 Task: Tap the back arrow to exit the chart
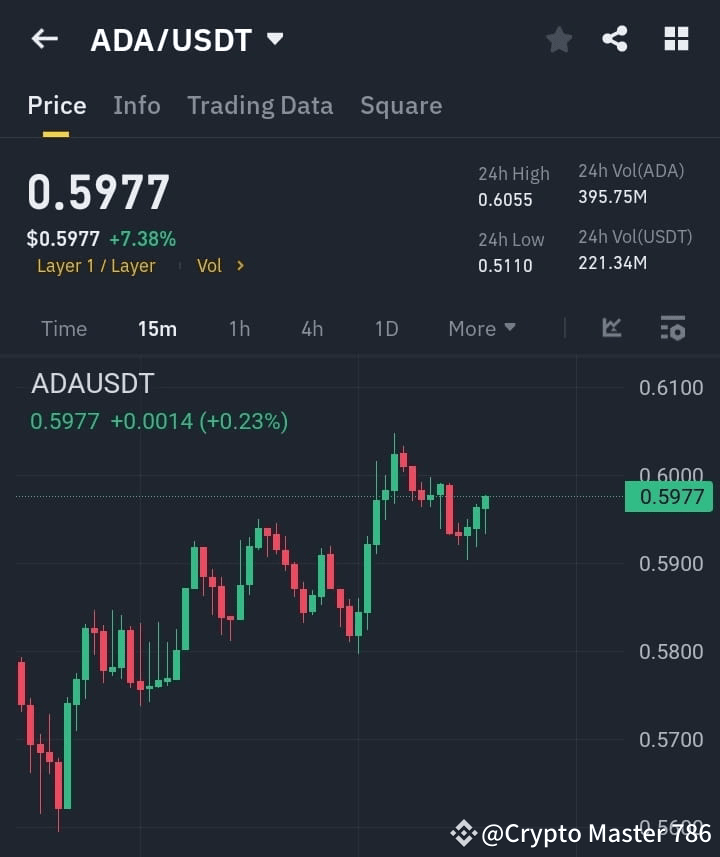43,38
